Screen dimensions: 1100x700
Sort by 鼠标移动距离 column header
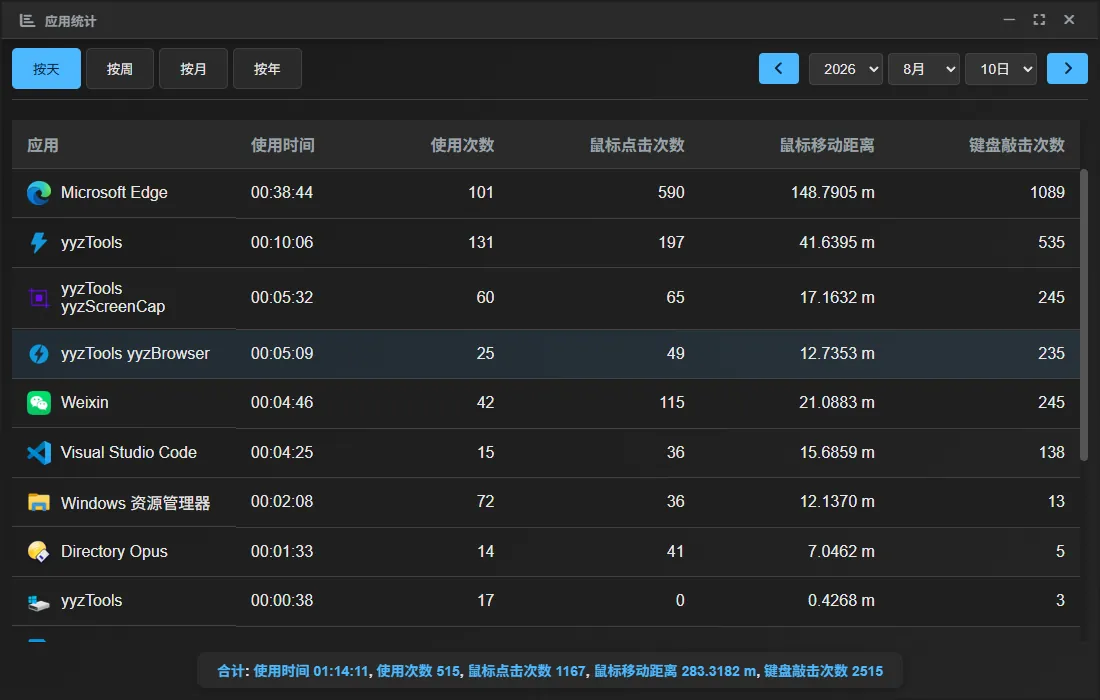(827, 145)
